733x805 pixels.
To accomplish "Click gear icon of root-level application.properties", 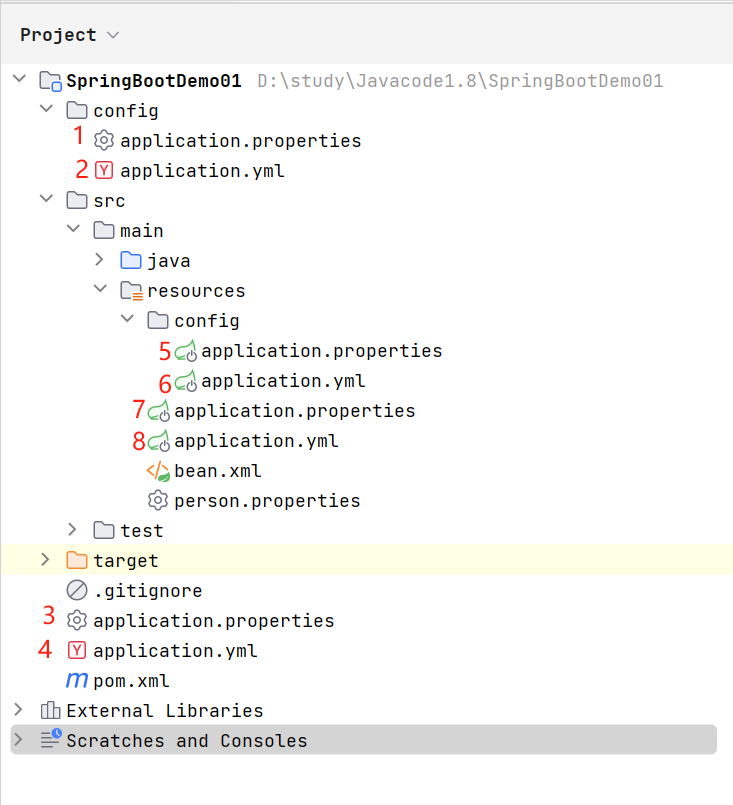I will point(77,620).
